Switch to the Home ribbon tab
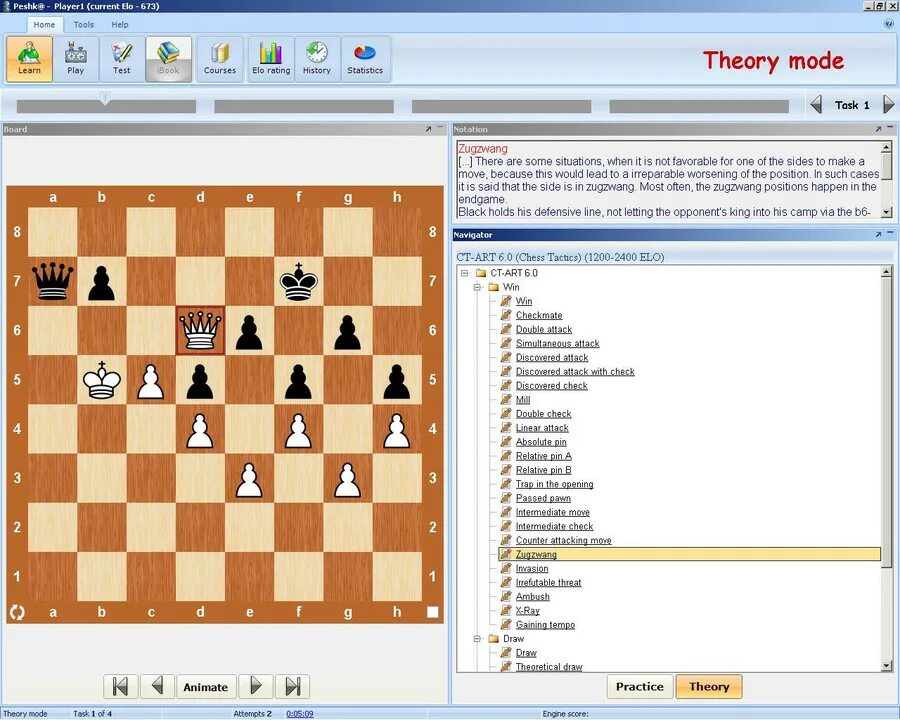Image resolution: width=900 pixels, height=720 pixels. (x=44, y=25)
